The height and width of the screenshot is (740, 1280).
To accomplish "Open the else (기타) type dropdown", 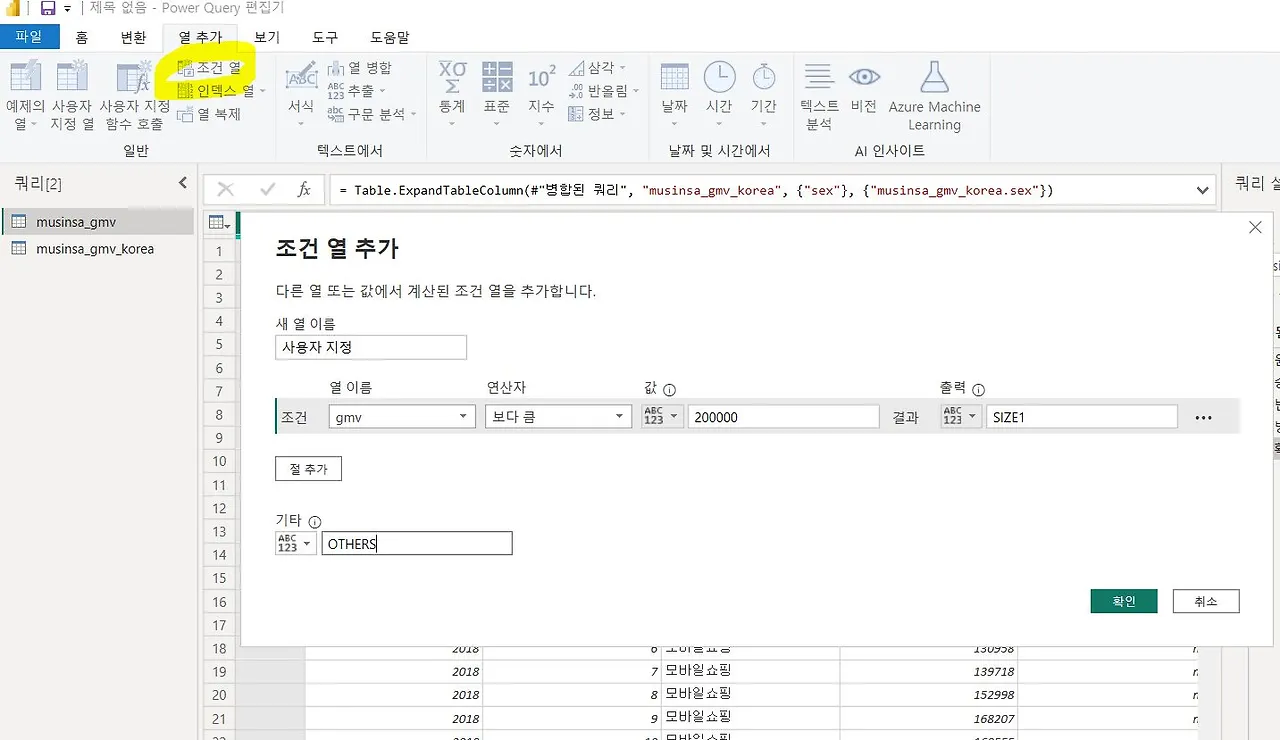I will 296,543.
